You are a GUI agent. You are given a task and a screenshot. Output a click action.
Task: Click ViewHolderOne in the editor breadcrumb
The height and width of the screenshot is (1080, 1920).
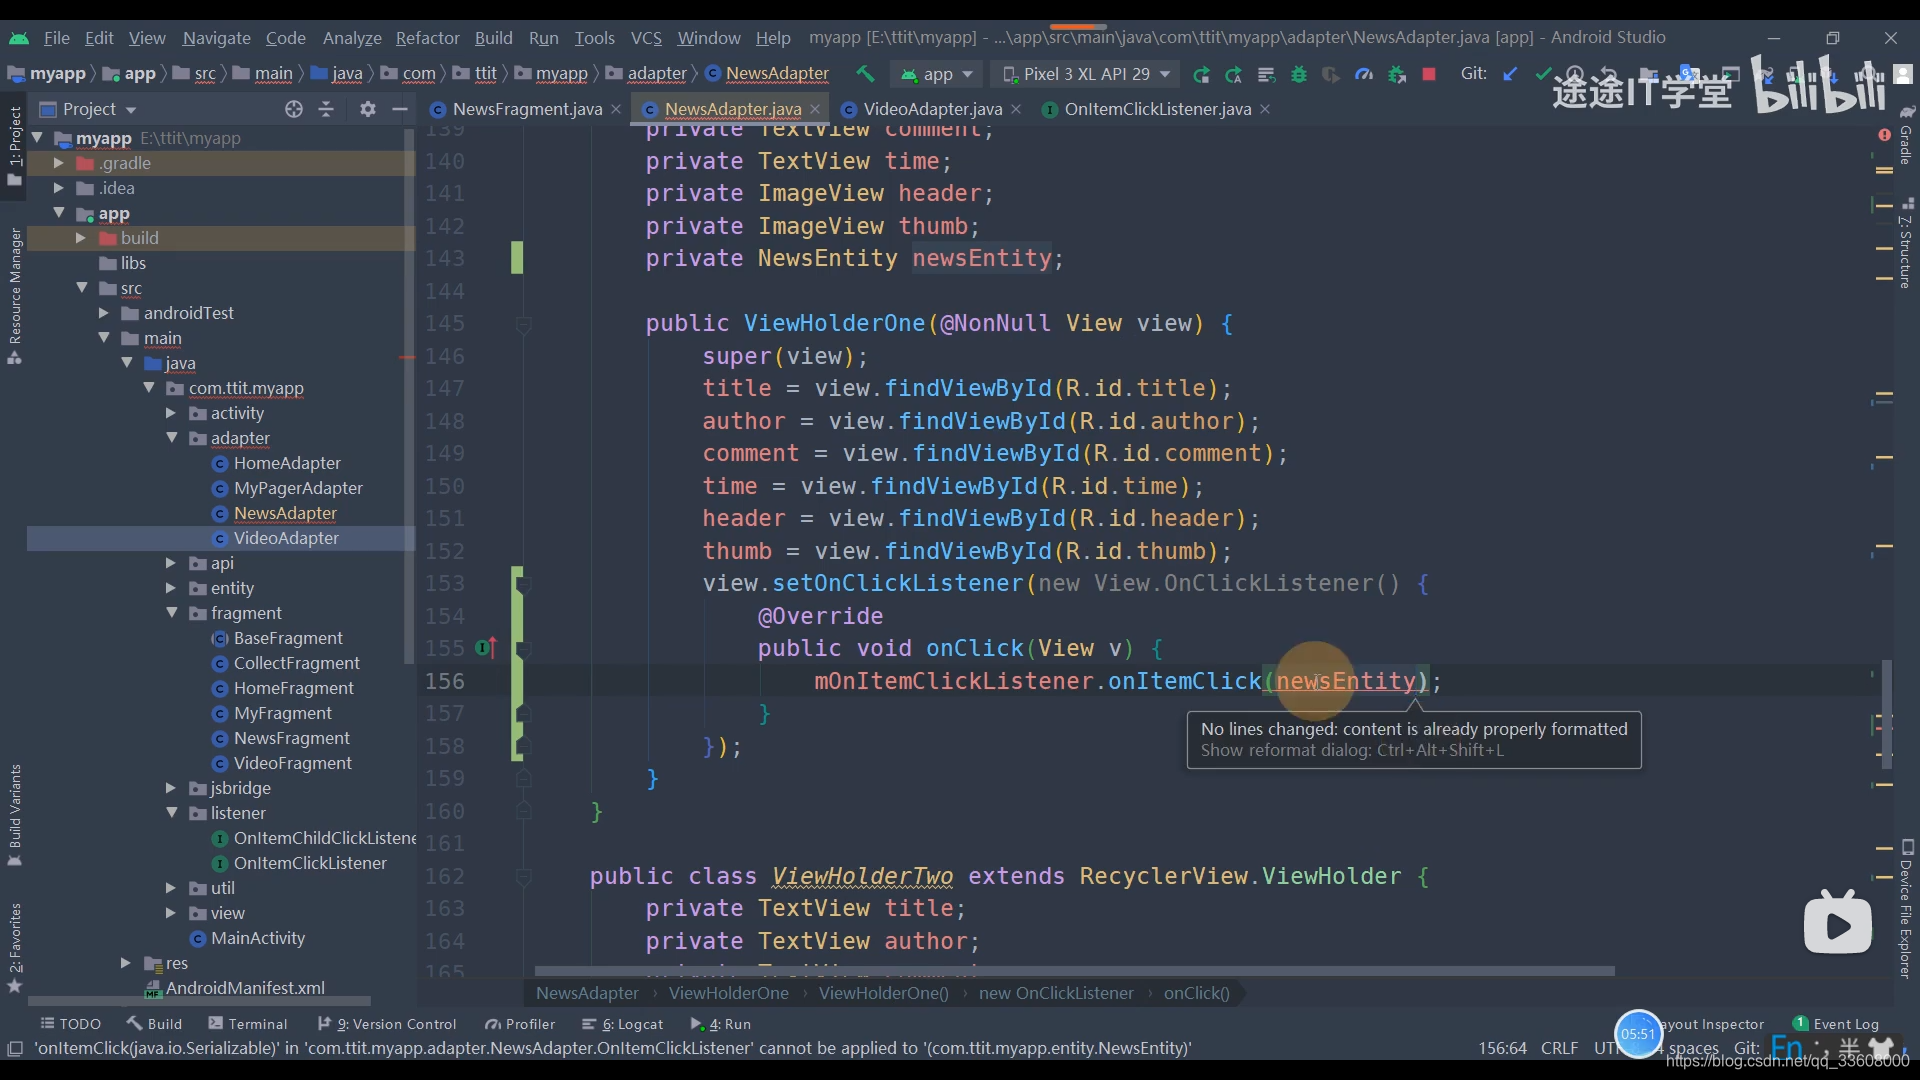[728, 993]
